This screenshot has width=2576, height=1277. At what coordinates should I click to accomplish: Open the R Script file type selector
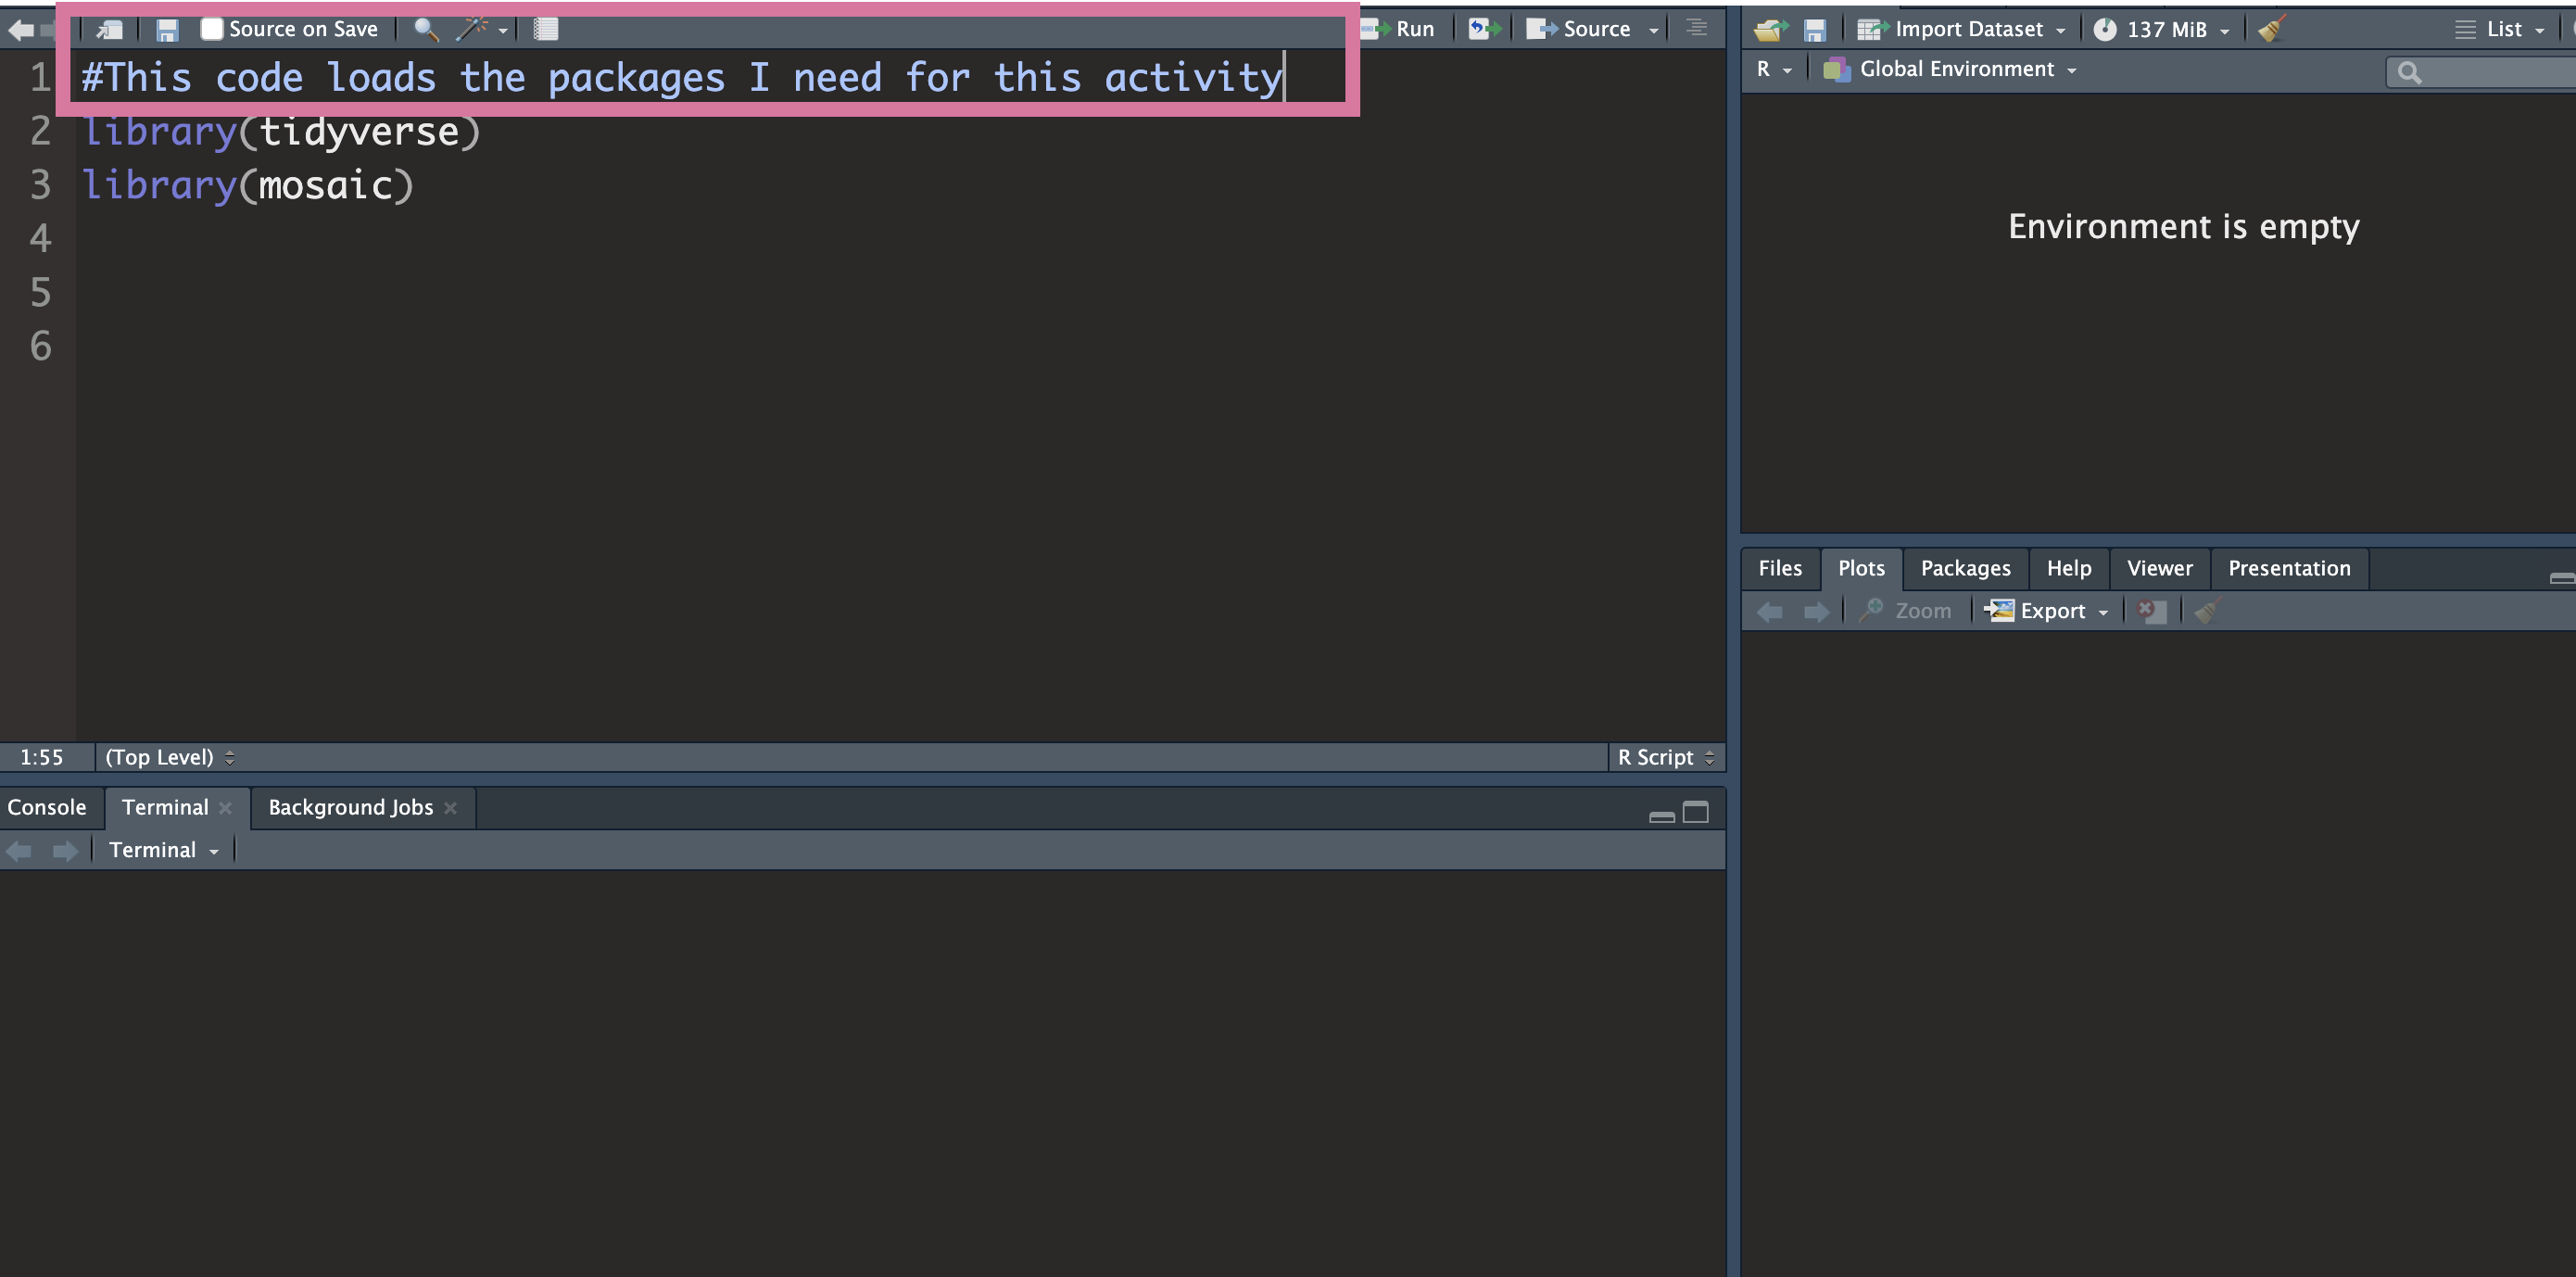click(x=1664, y=757)
